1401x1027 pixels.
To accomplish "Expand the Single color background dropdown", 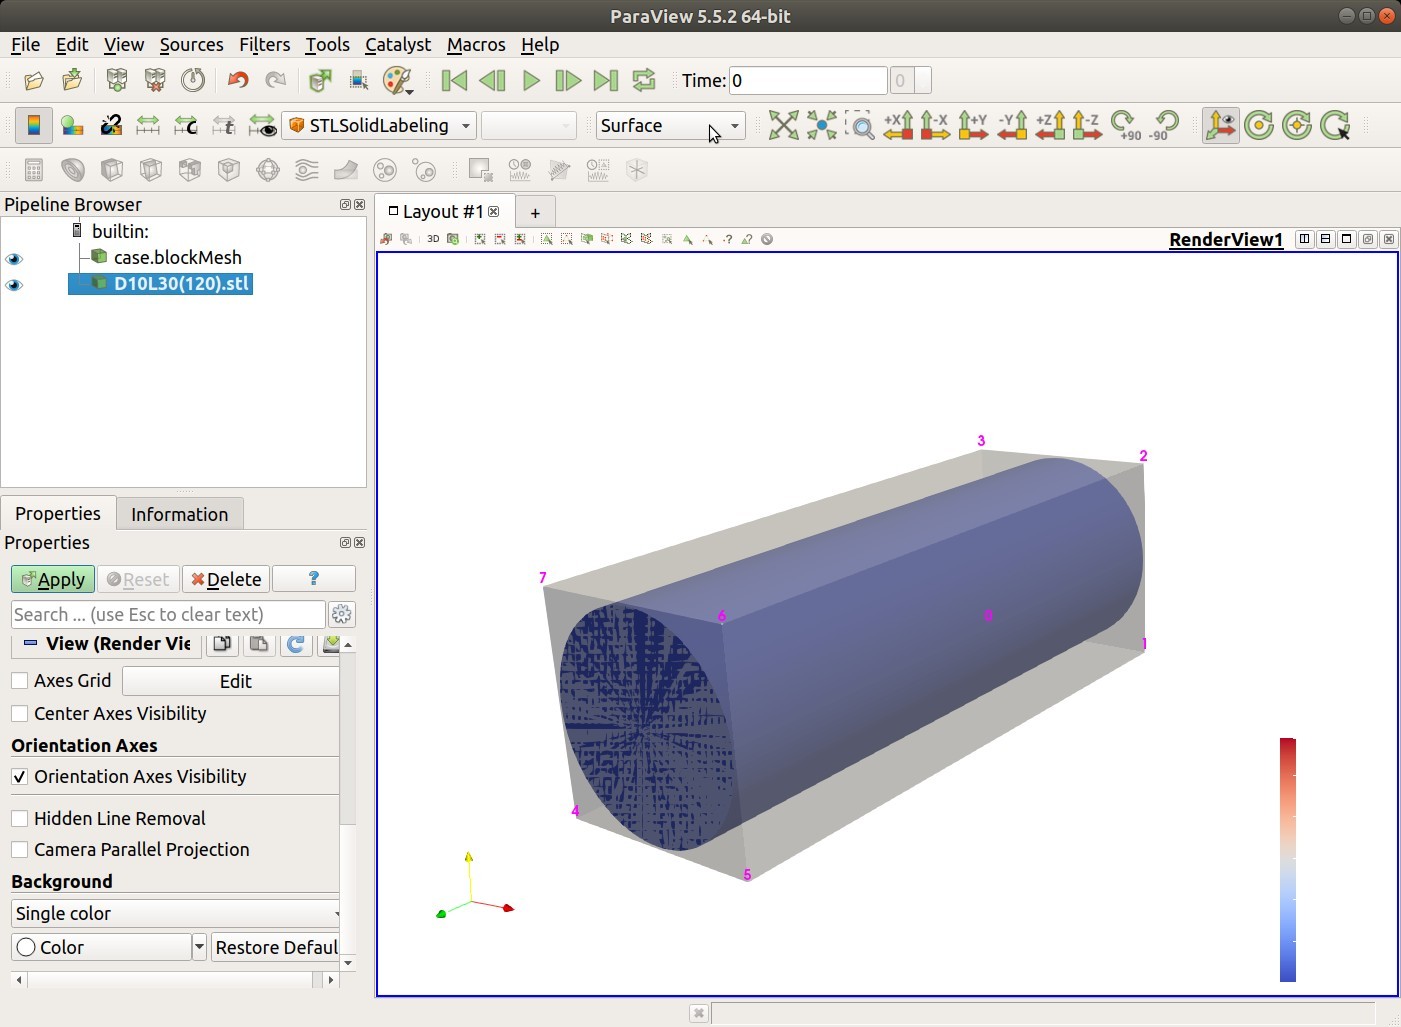I will 177,914.
